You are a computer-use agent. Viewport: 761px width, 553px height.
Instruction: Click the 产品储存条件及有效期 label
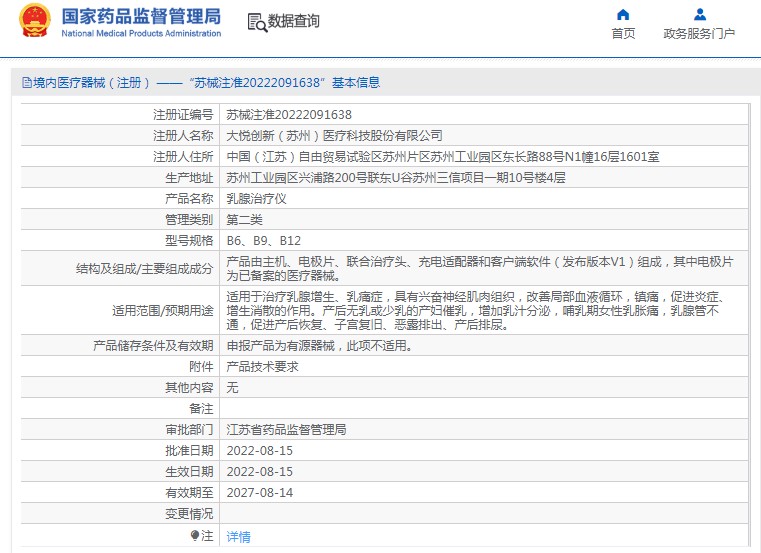point(153,346)
